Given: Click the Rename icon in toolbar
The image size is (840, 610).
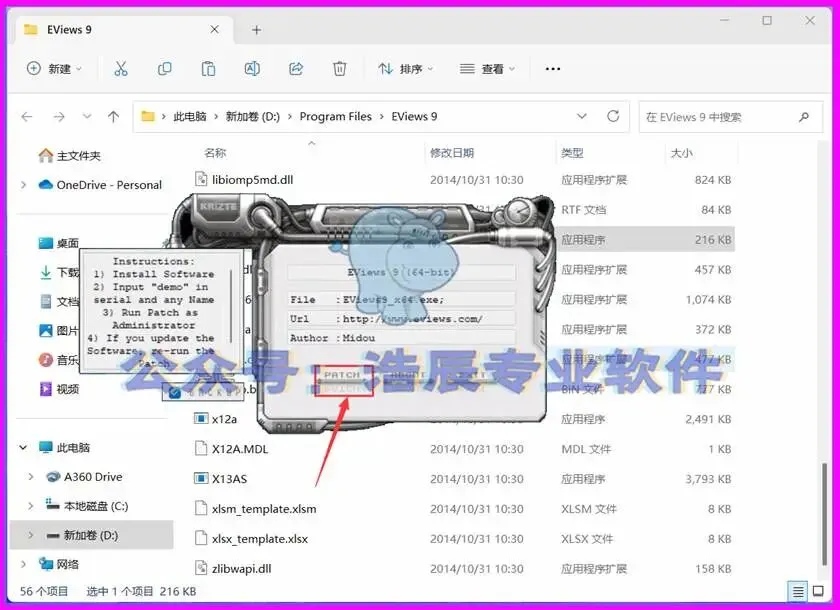Looking at the screenshot, I should point(252,69).
